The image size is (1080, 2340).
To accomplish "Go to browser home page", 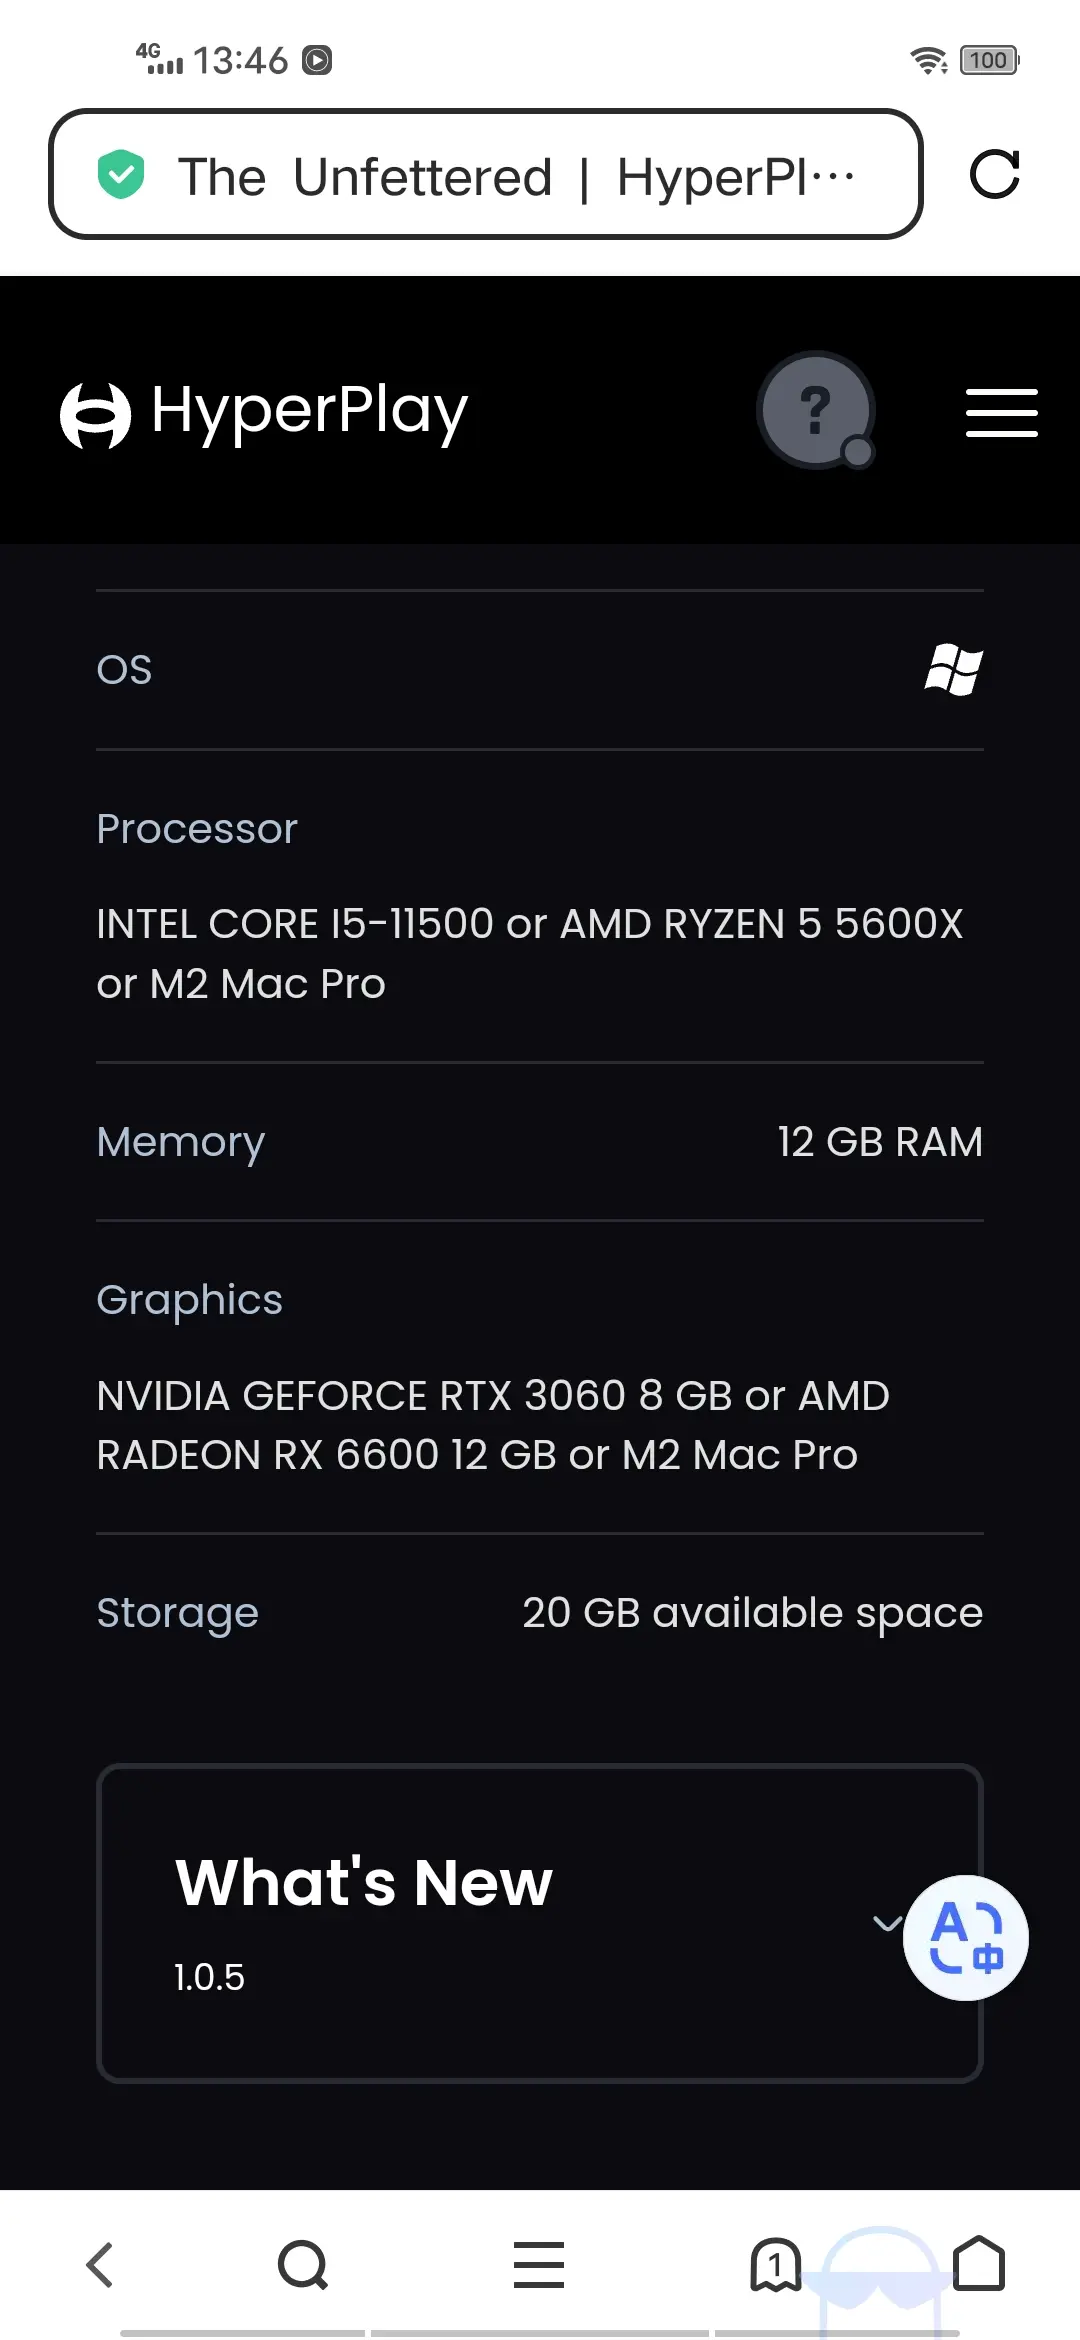I will [x=979, y=2264].
